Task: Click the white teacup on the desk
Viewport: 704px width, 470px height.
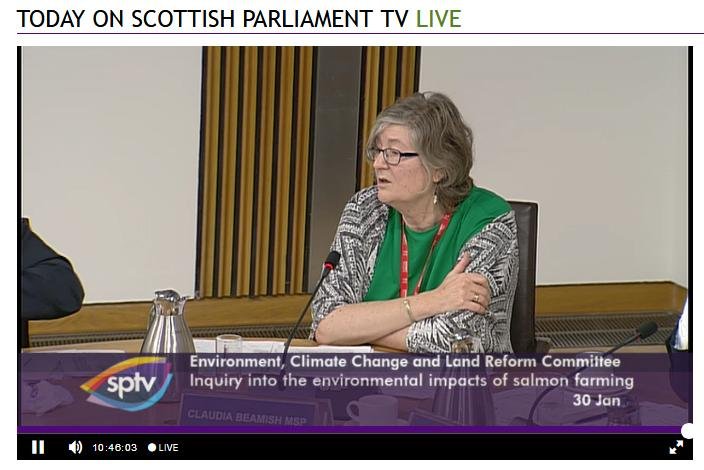Action: pos(374,410)
